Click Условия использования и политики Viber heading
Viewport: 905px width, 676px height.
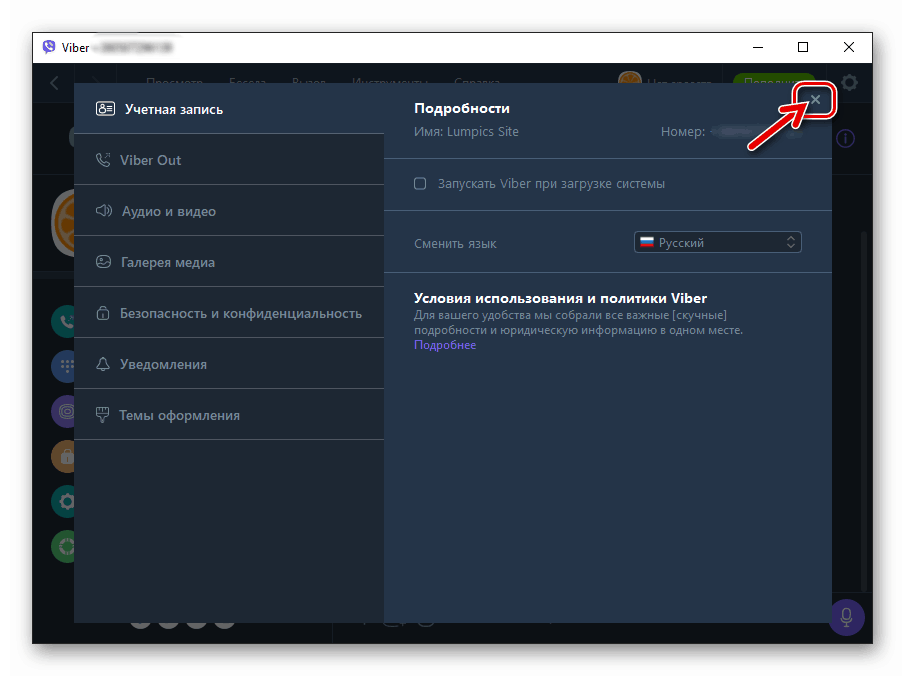click(560, 298)
